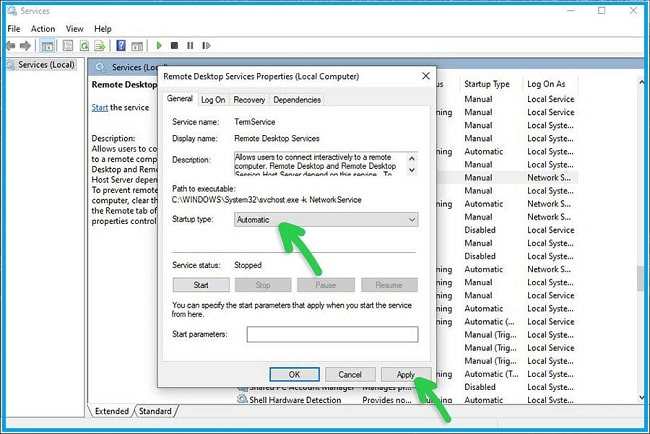Open Properties from the toolbar icon

point(68,46)
